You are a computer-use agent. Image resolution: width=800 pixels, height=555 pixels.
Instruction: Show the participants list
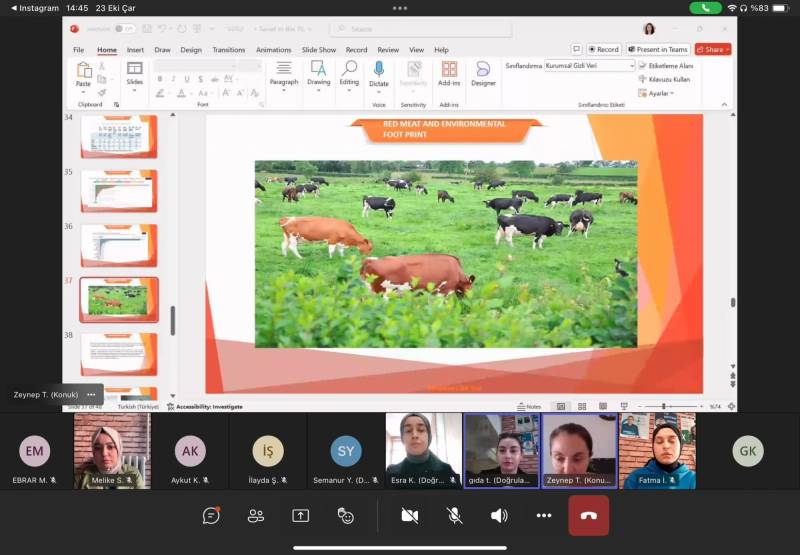tap(256, 516)
